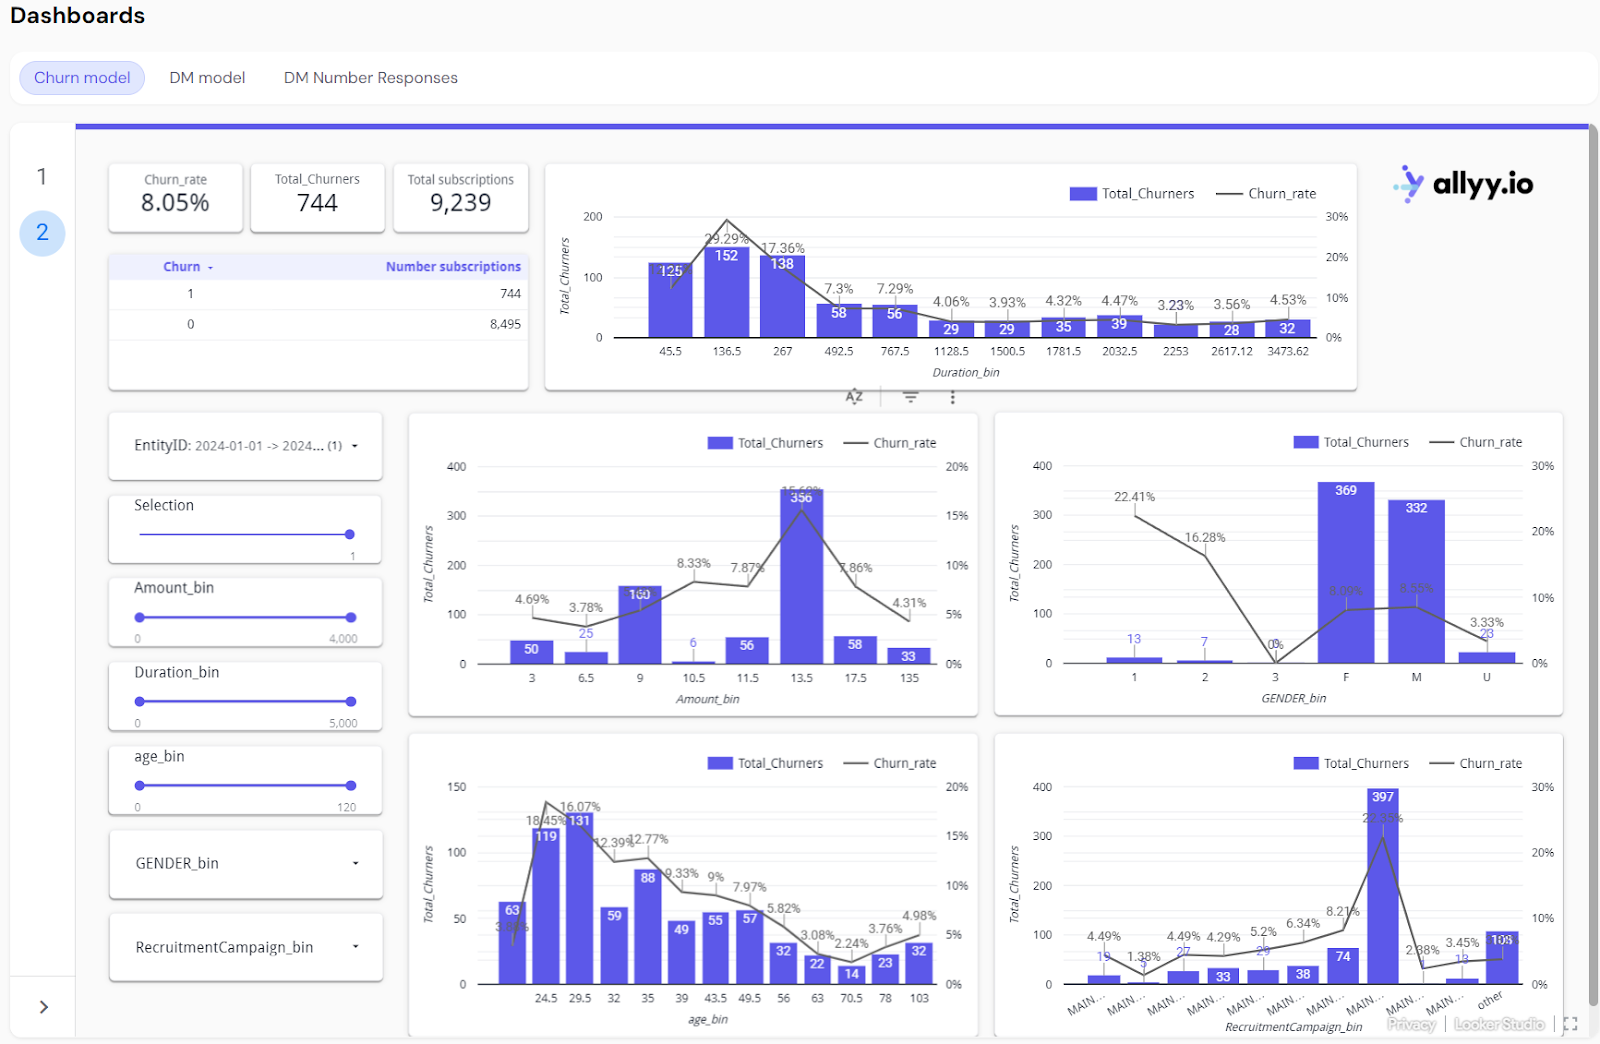
Task: Expand the sidebar with the arrow icon
Action: [43, 1007]
